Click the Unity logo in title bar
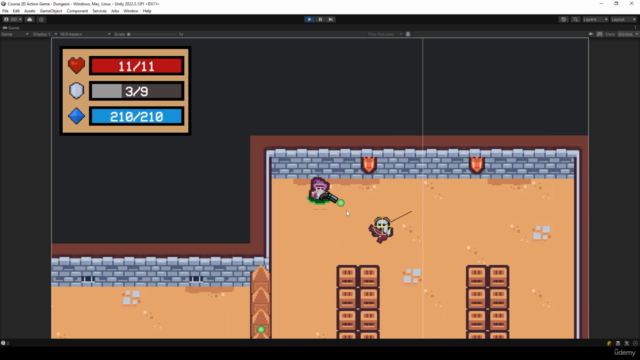 pyautogui.click(x=4, y=4)
